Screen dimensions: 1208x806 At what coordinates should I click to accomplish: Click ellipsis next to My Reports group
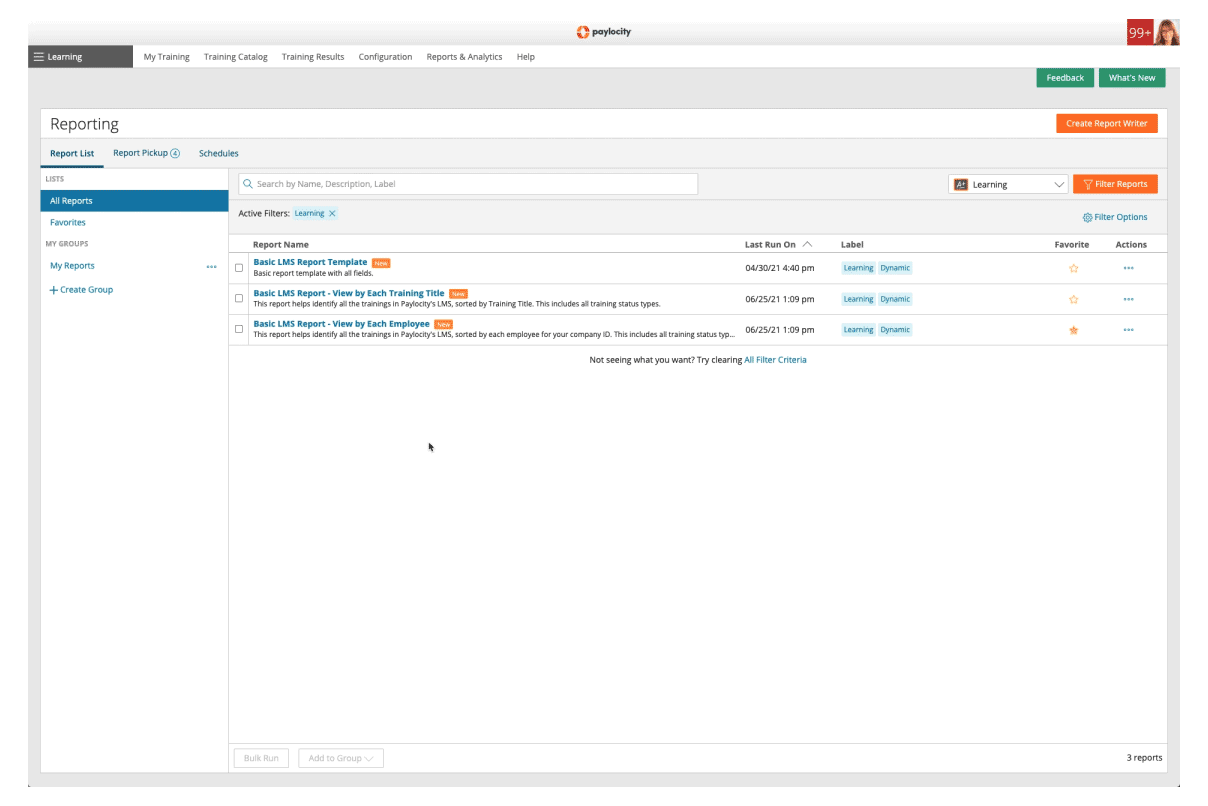211,267
